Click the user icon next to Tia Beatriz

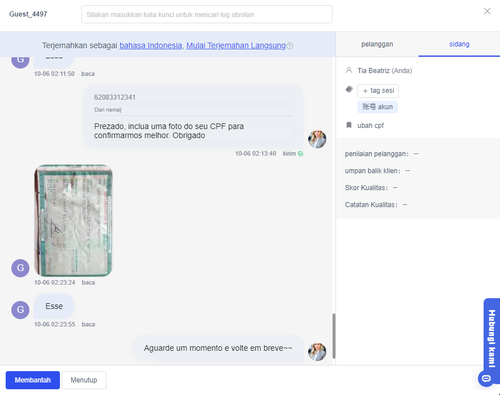point(349,70)
